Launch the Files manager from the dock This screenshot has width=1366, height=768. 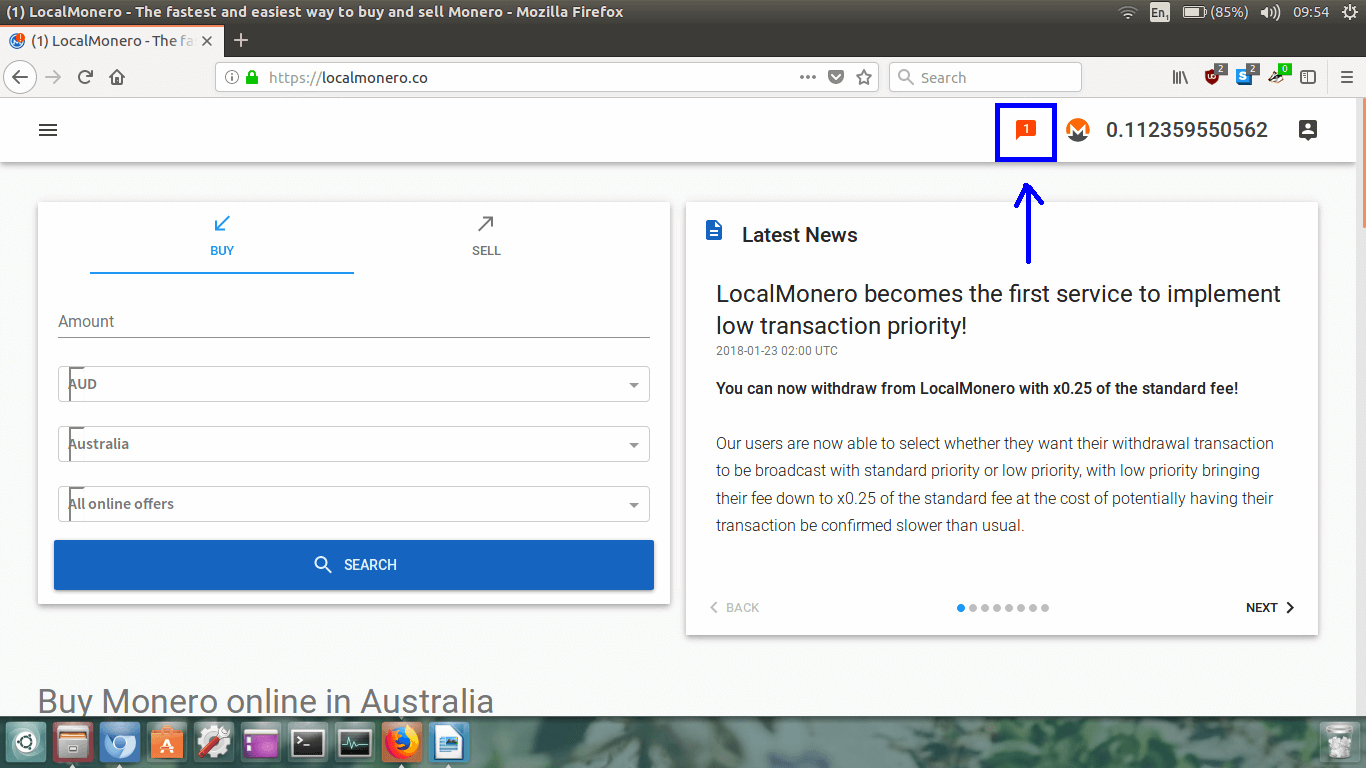pyautogui.click(x=73, y=743)
